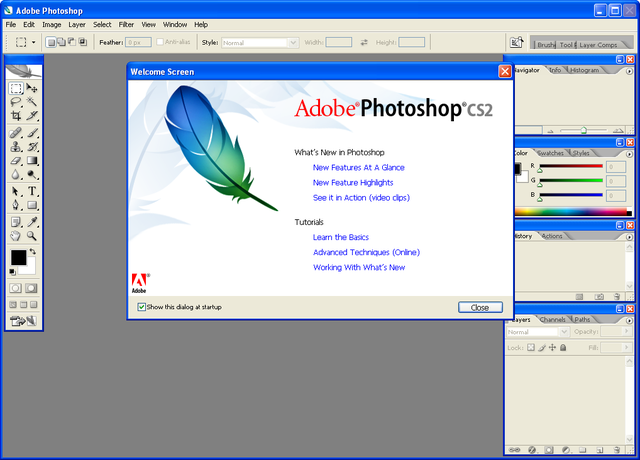The width and height of the screenshot is (640, 460).
Task: Select the Slice tool
Action: [x=32, y=116]
